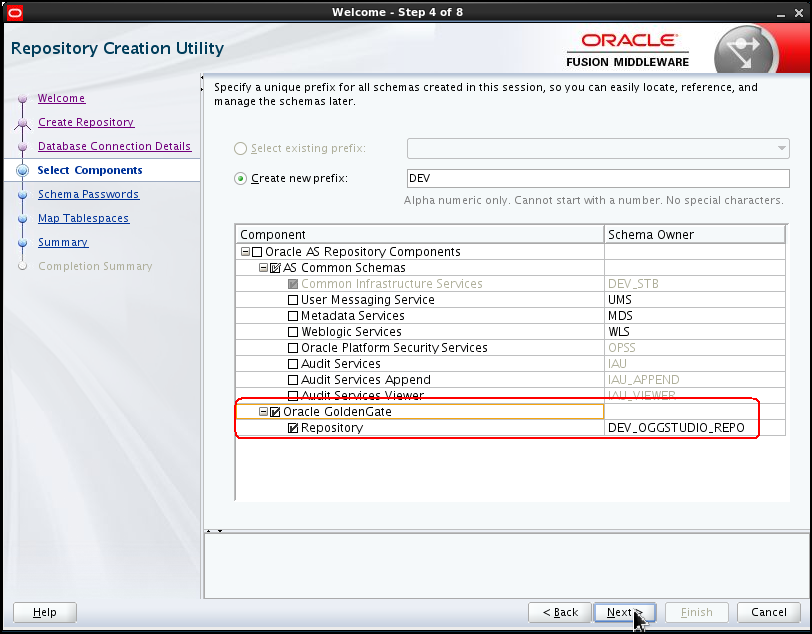The width and height of the screenshot is (812, 634).
Task: Click the Schema Passwords step indicator dot
Action: tap(23, 194)
